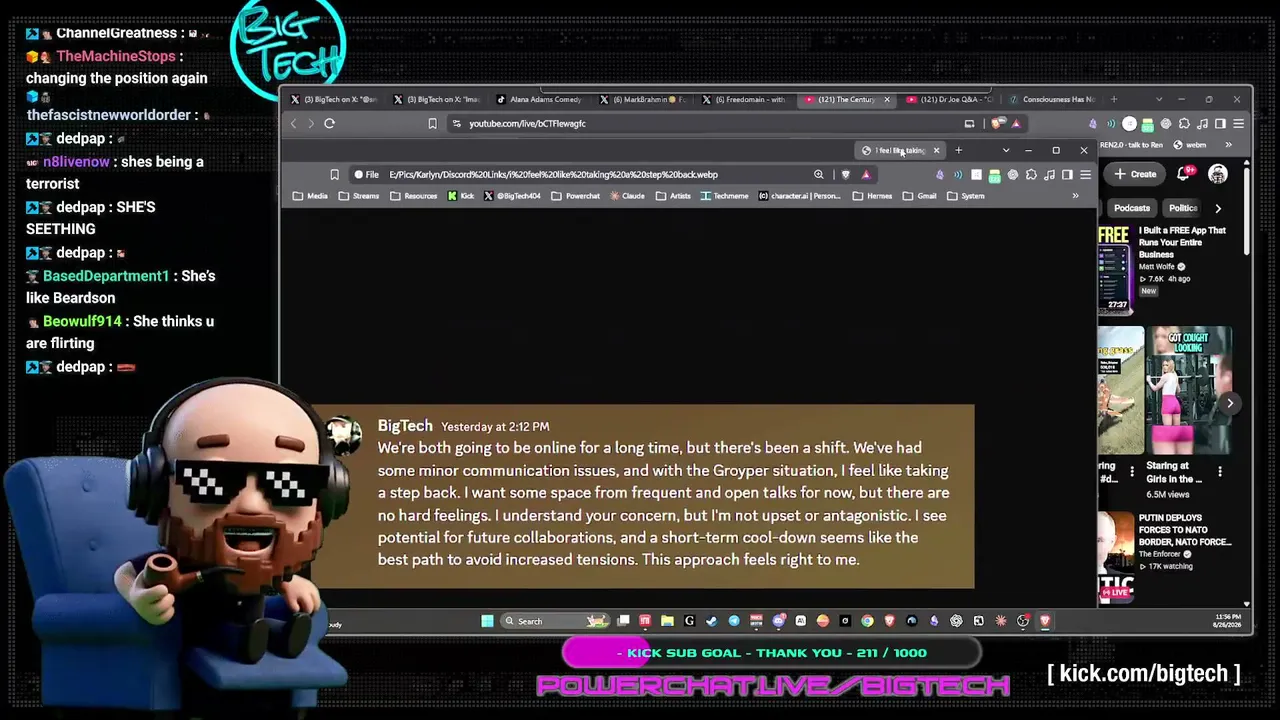Open File Explorer from the taskbar
1280x720 pixels.
tap(667, 621)
